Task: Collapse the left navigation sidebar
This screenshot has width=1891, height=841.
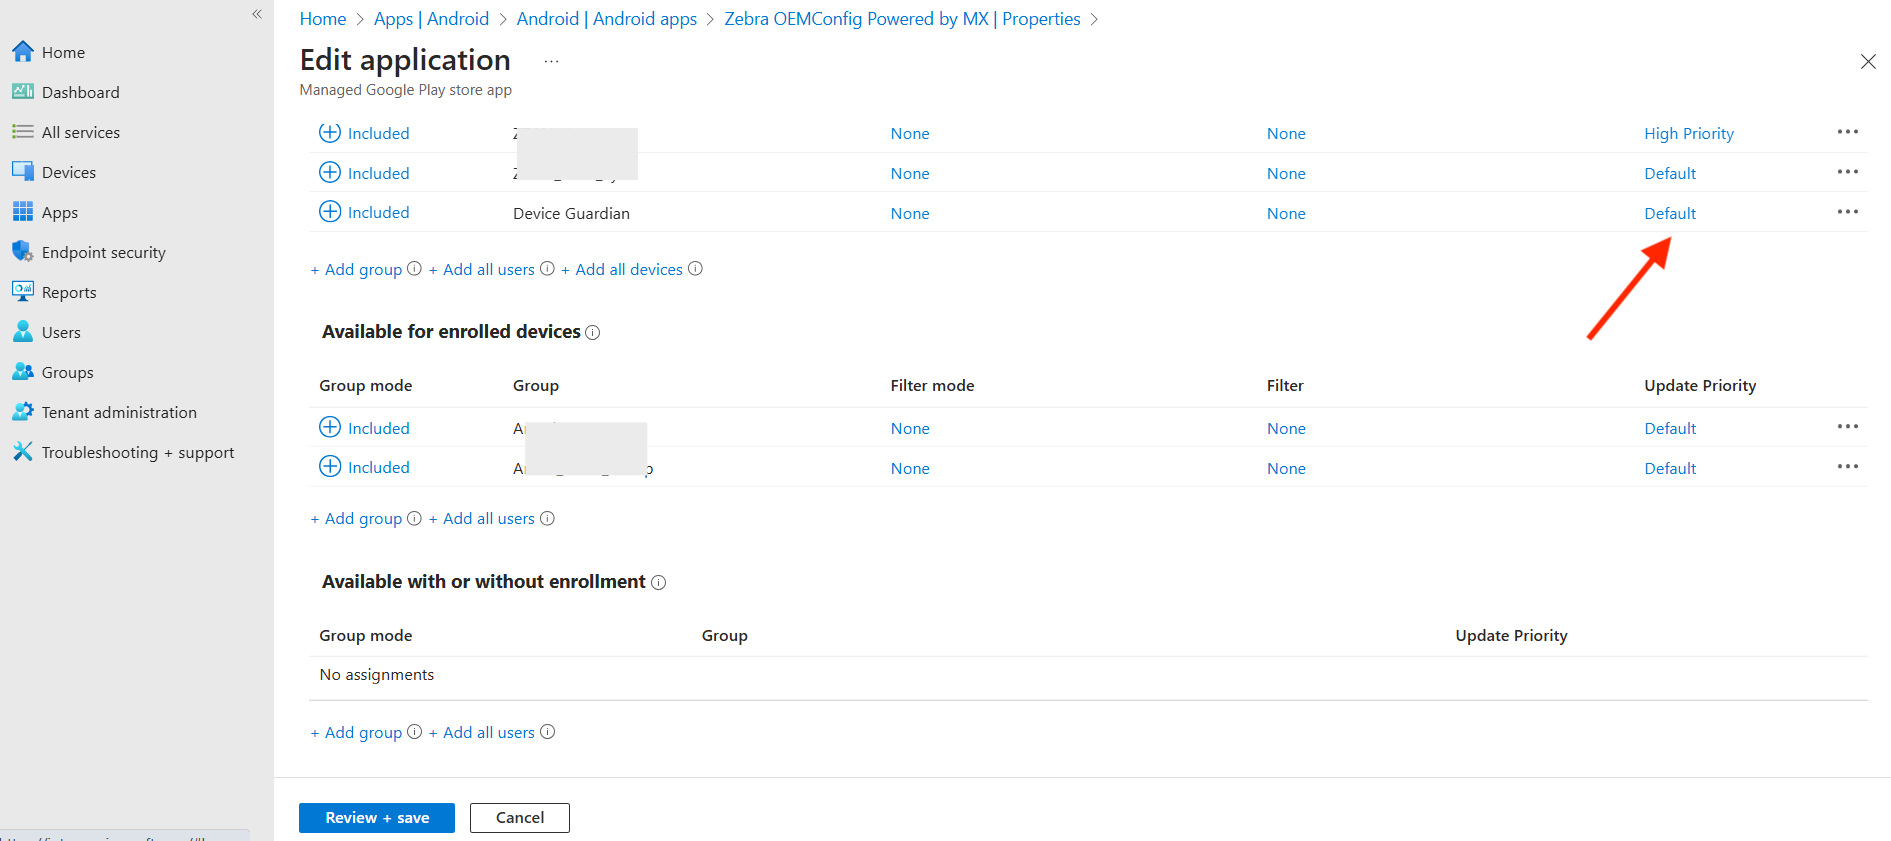Action: pyautogui.click(x=257, y=14)
